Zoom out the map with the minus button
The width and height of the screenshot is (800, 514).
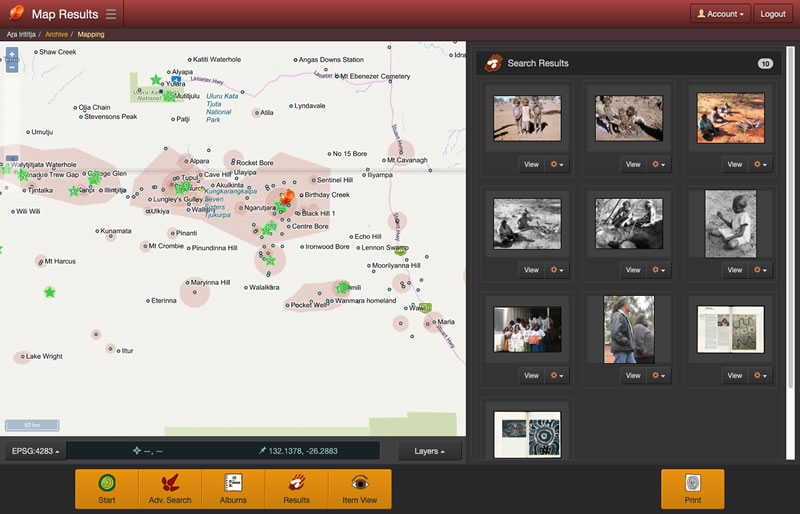(12, 67)
